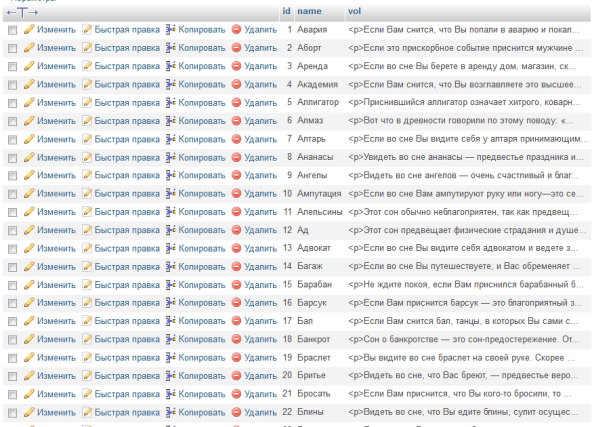Click Копировать link for row Ангелы
The height and width of the screenshot is (427, 592).
(202, 176)
